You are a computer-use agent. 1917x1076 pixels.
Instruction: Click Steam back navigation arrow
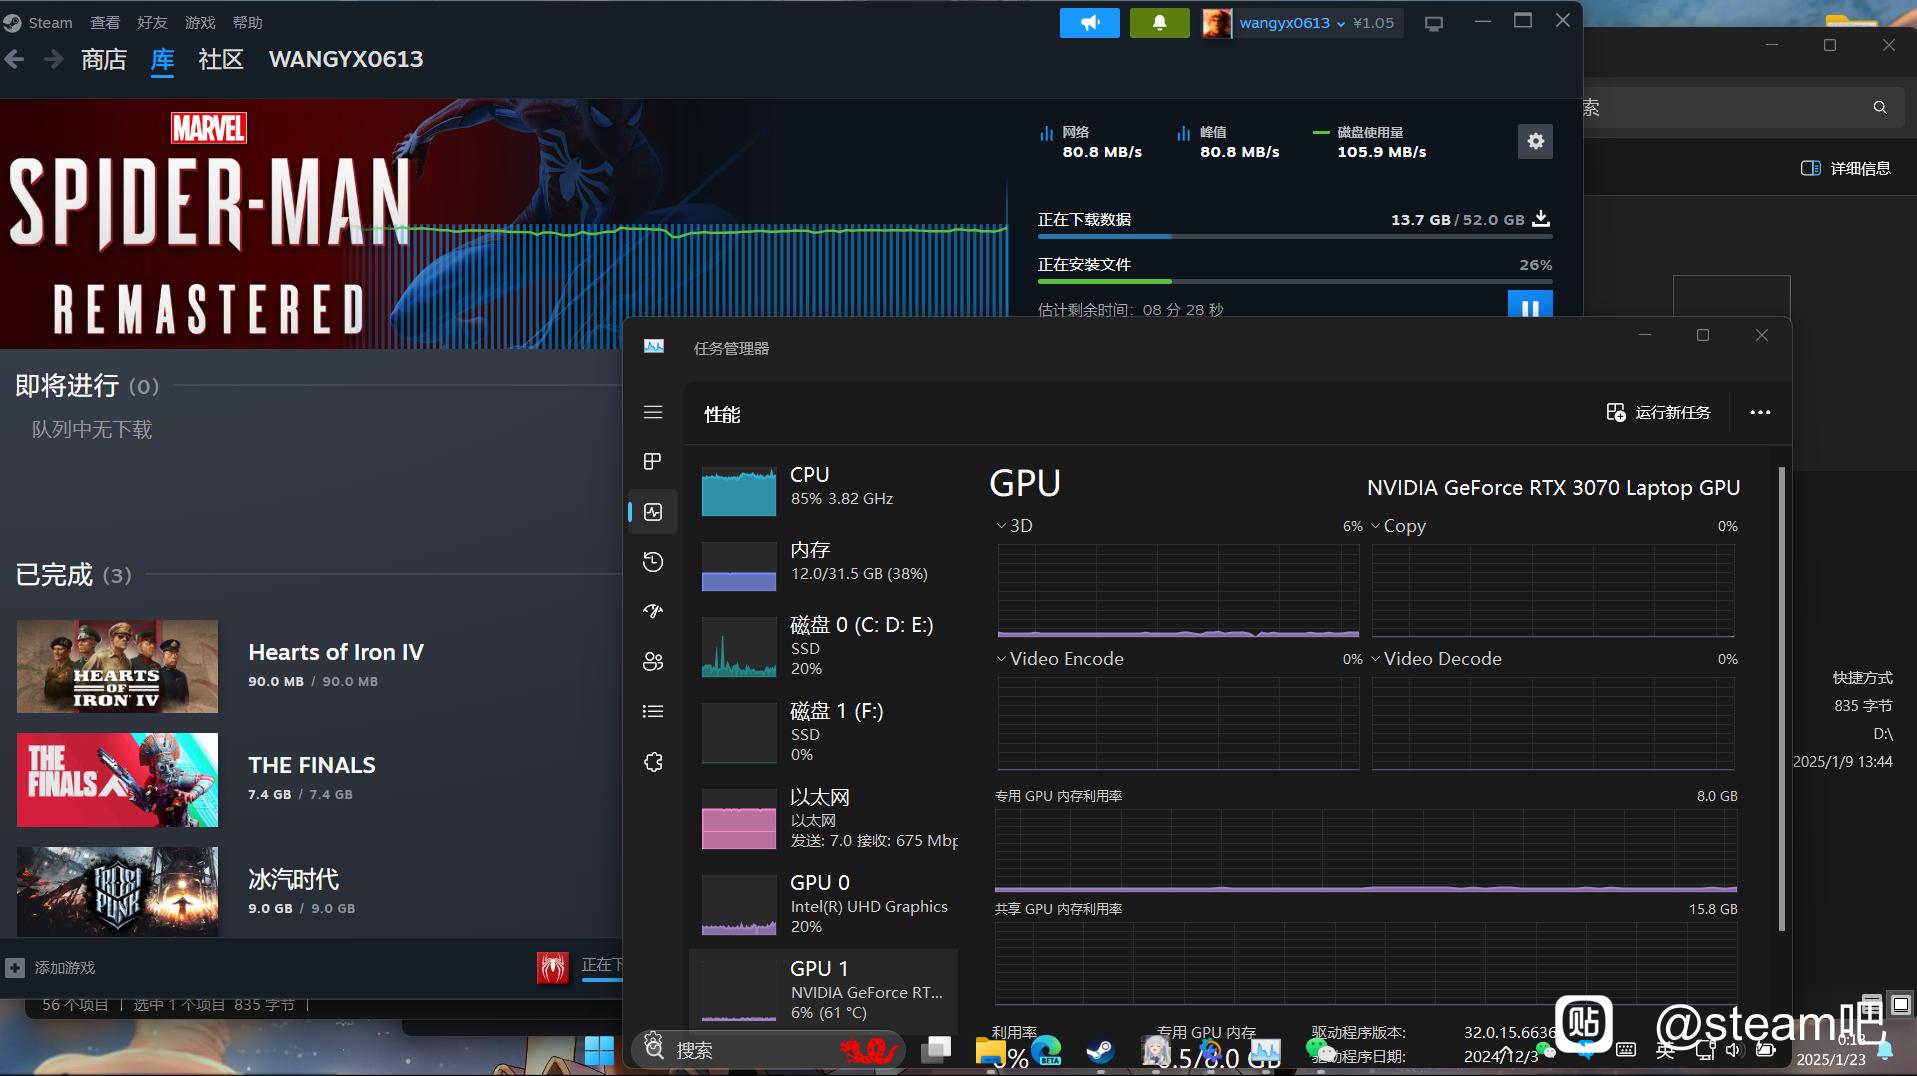[x=15, y=60]
